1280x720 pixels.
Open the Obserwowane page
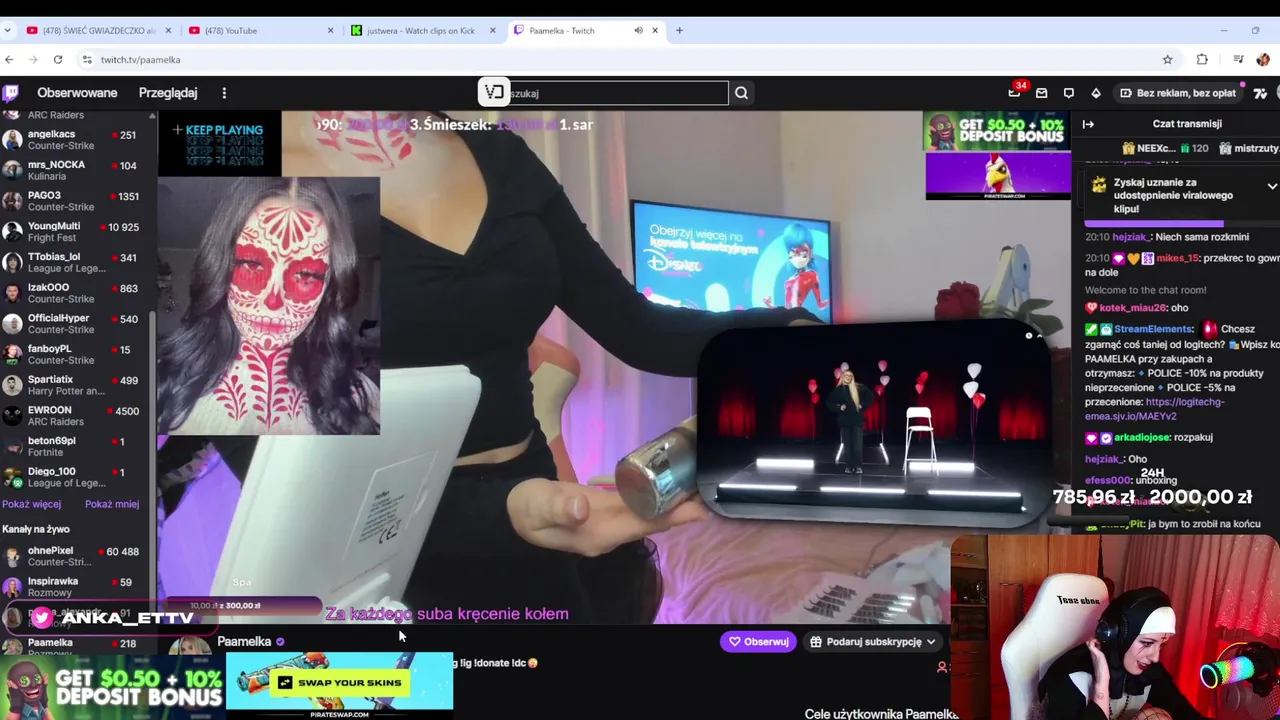click(77, 93)
